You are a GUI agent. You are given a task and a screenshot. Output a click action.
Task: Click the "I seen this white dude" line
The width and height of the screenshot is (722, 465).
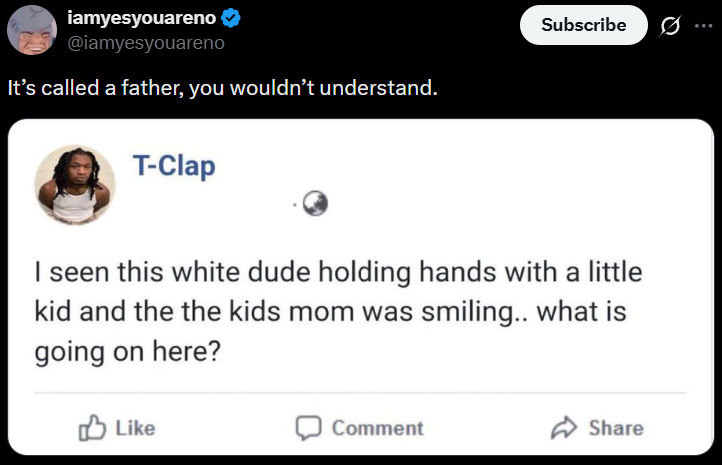(337, 272)
